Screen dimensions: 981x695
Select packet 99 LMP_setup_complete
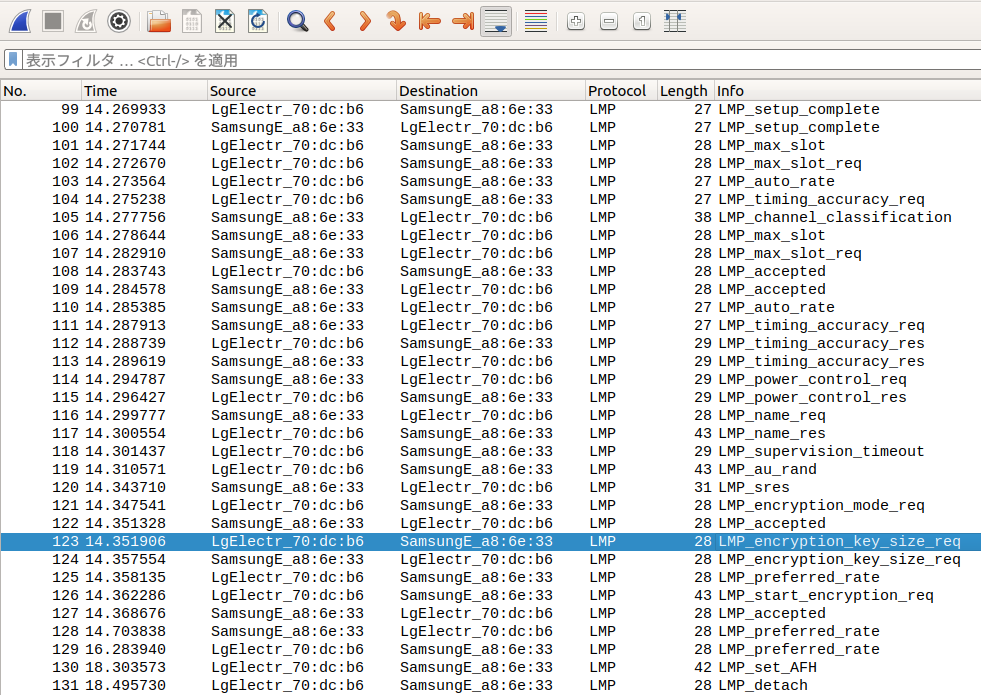point(490,109)
